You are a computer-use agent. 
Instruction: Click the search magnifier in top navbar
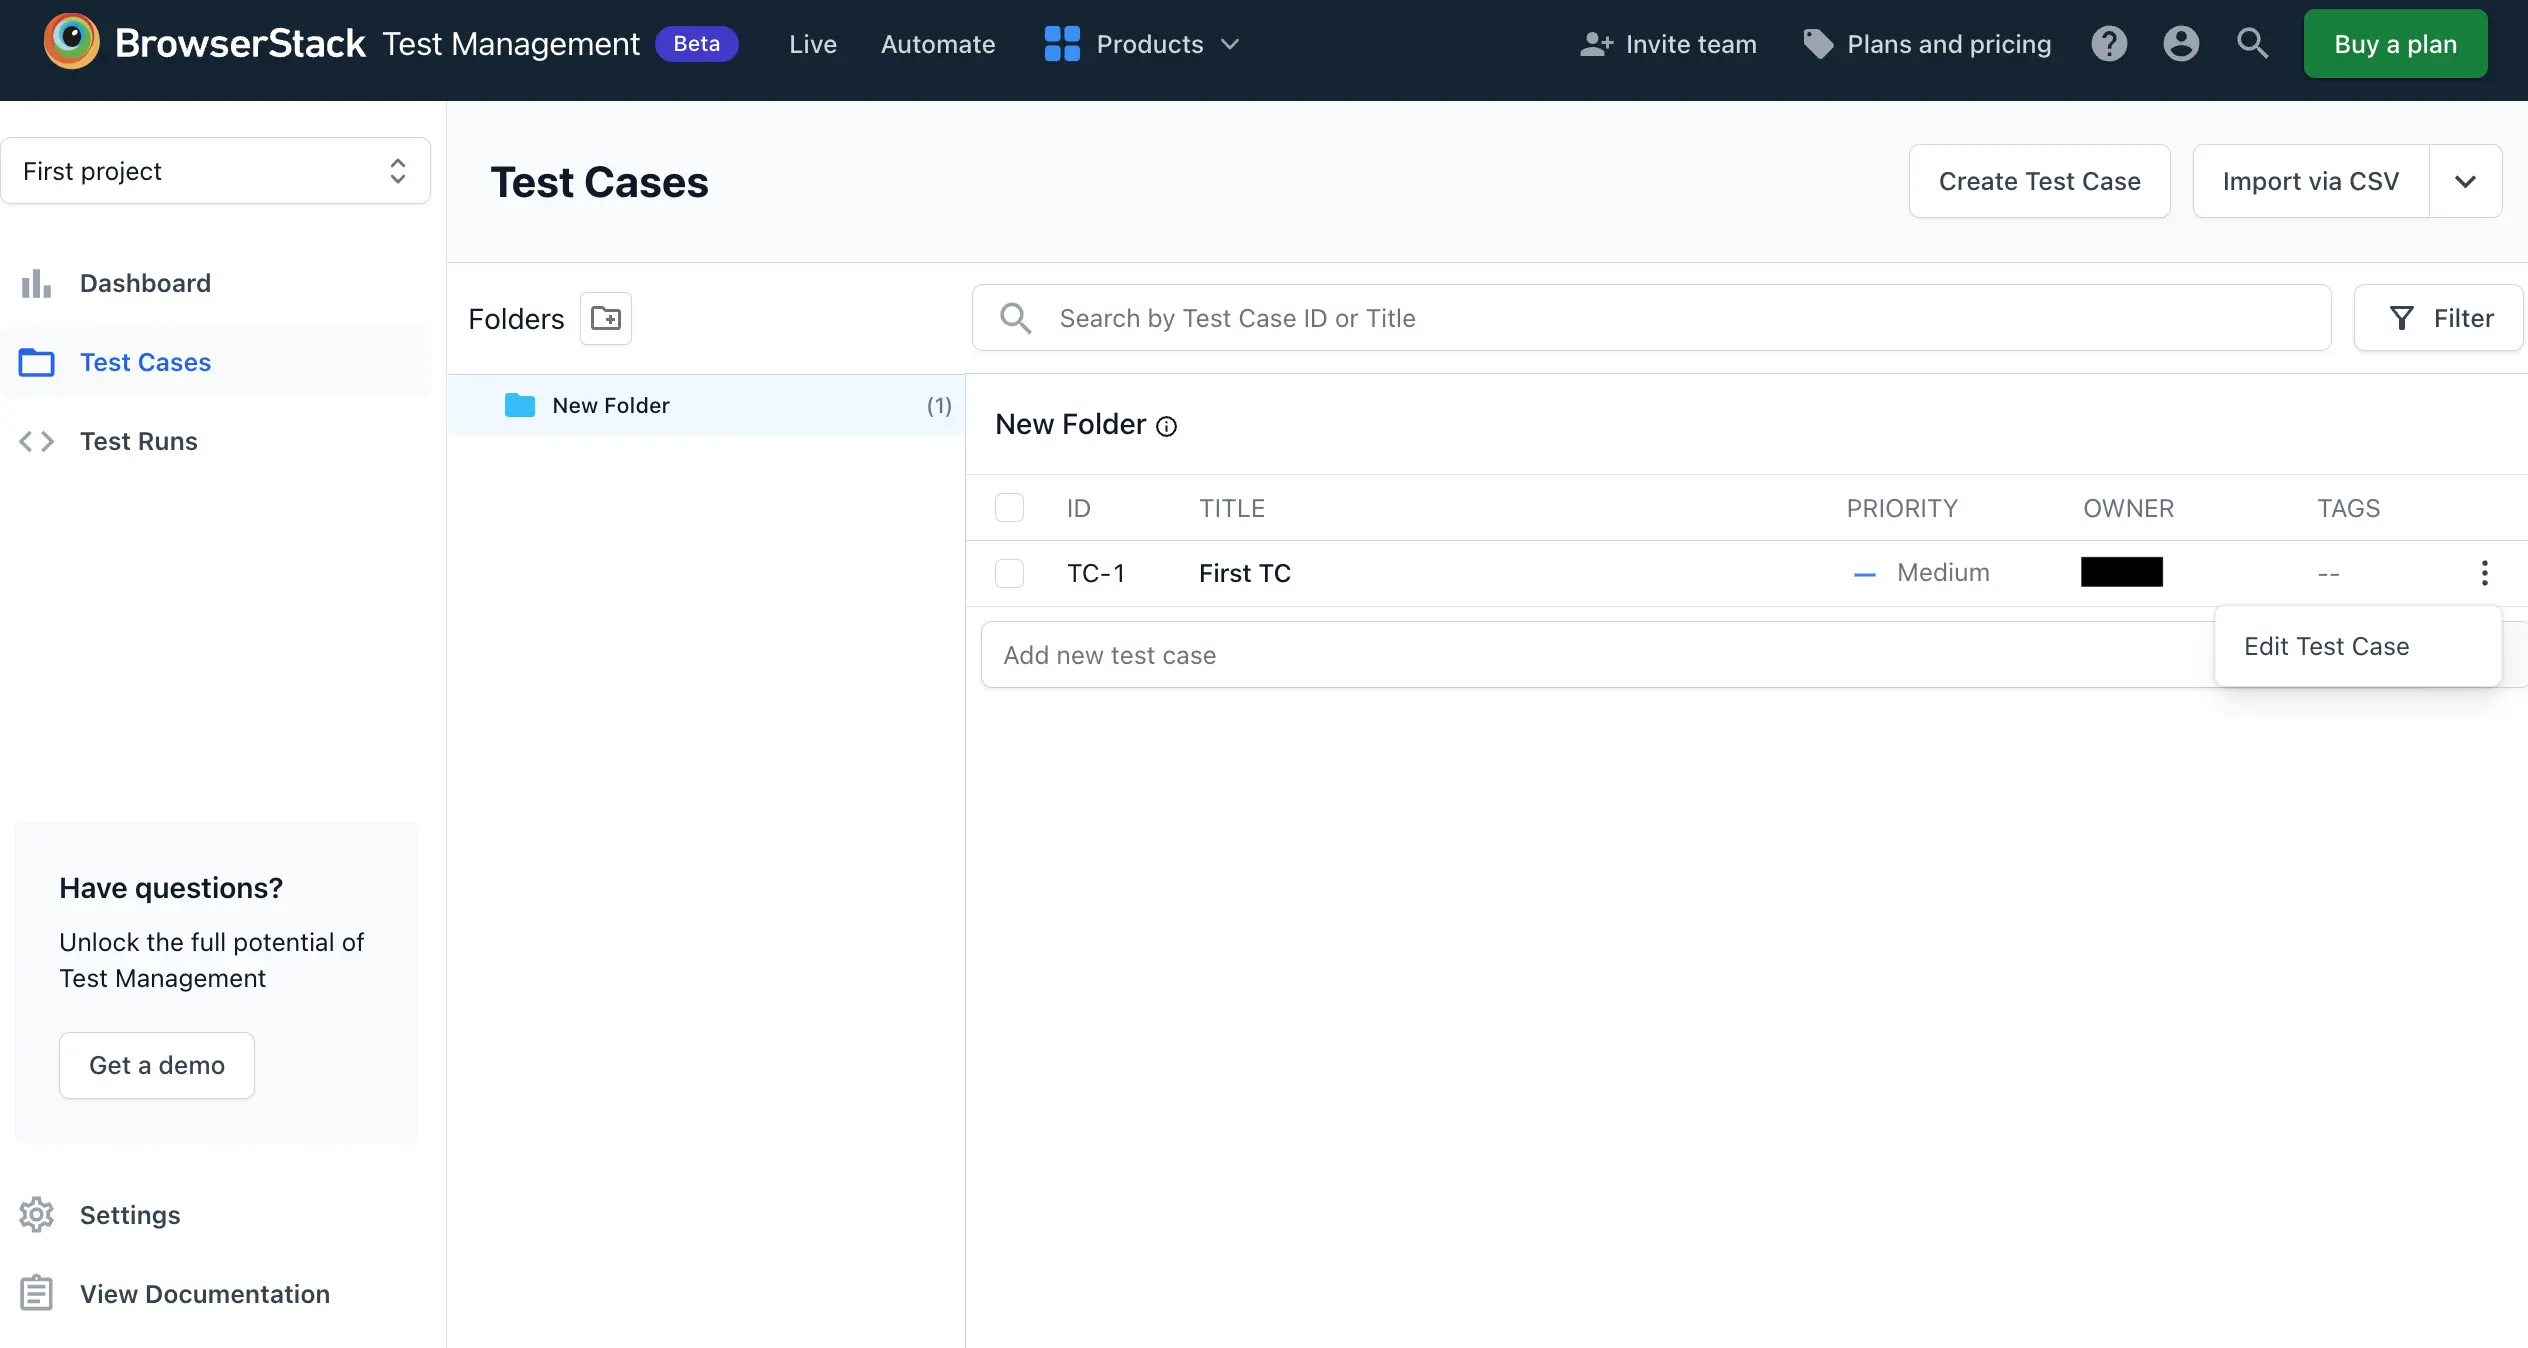pyautogui.click(x=2252, y=44)
